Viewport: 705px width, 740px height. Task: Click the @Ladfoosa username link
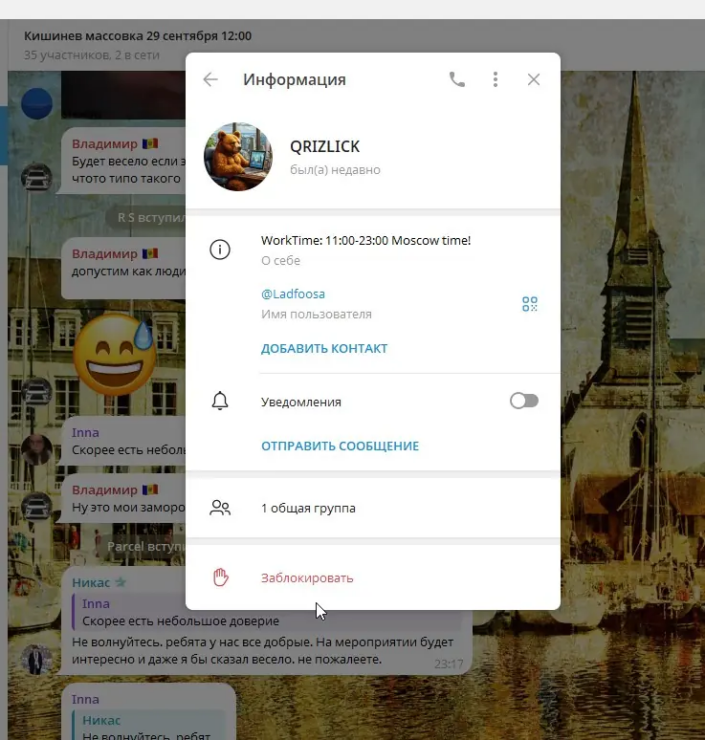coord(292,294)
